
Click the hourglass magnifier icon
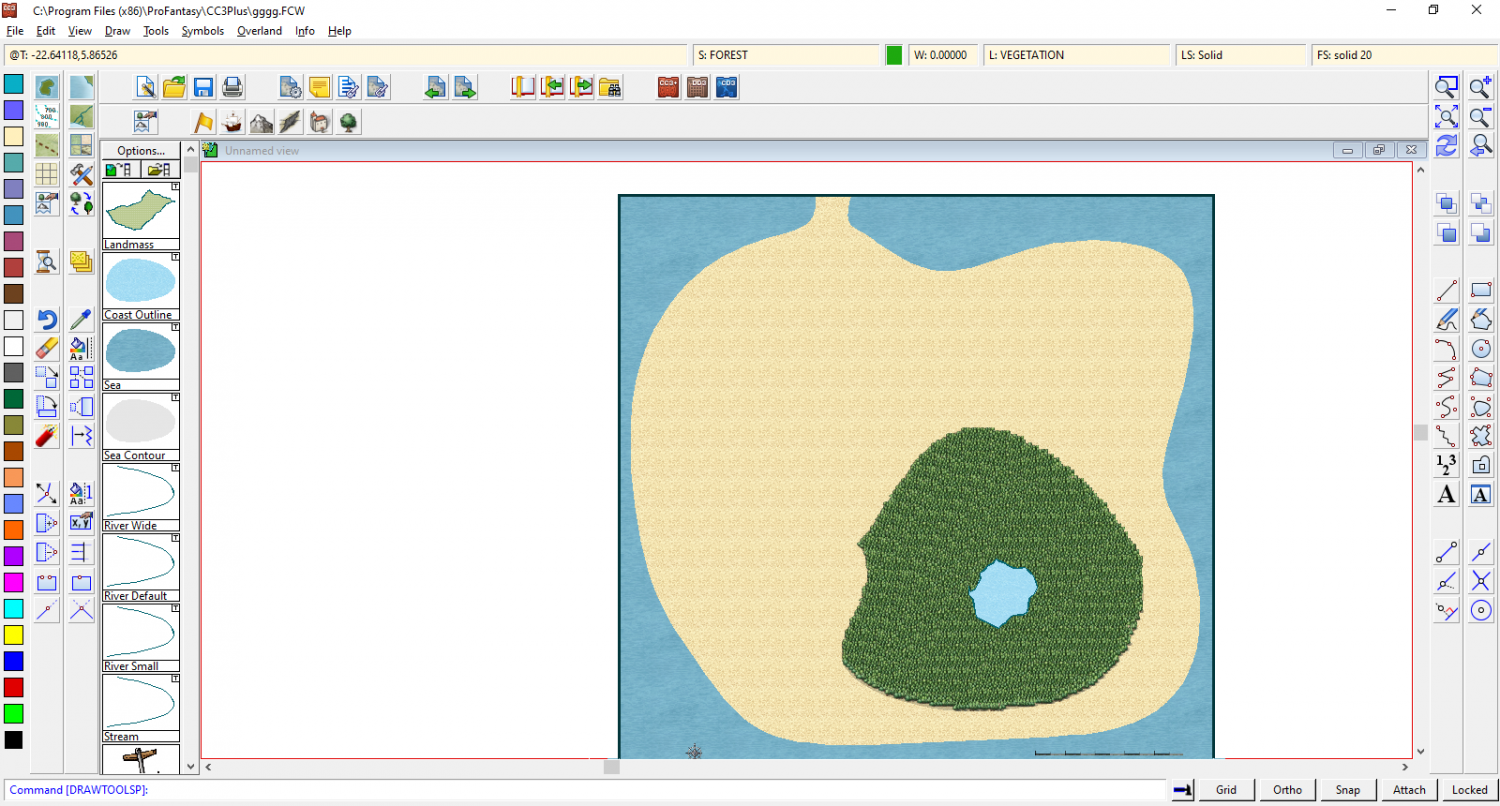(46, 262)
